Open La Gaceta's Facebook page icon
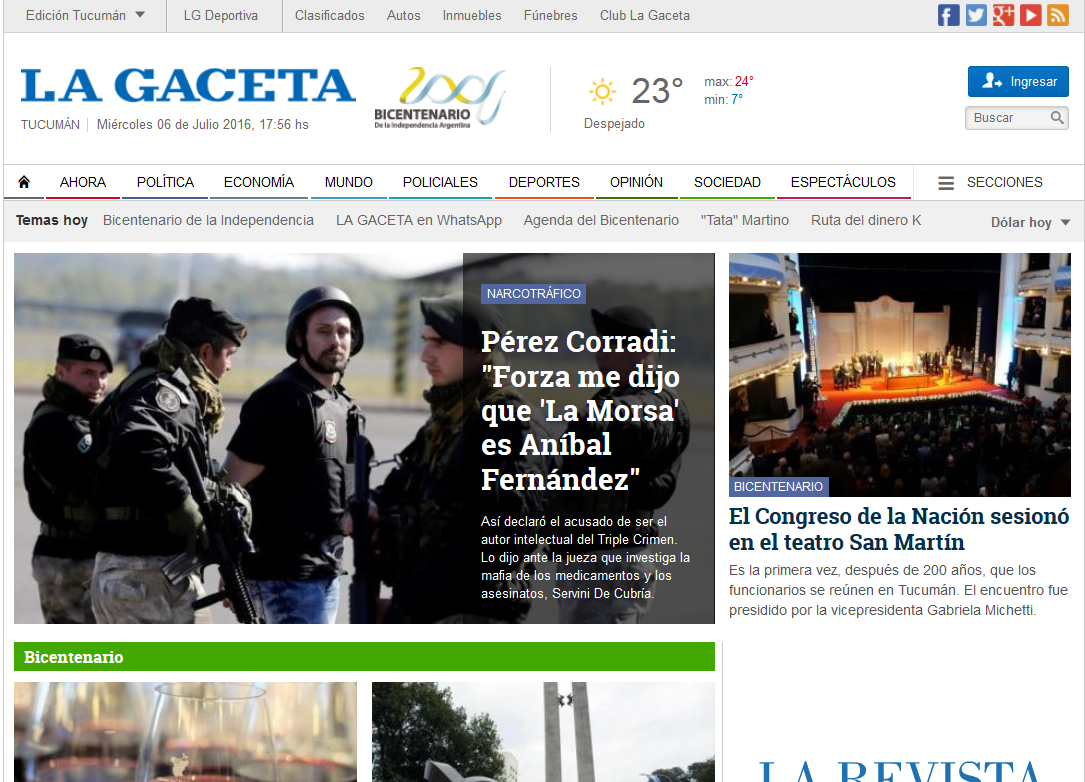The height and width of the screenshot is (782, 1085). pyautogui.click(x=948, y=15)
